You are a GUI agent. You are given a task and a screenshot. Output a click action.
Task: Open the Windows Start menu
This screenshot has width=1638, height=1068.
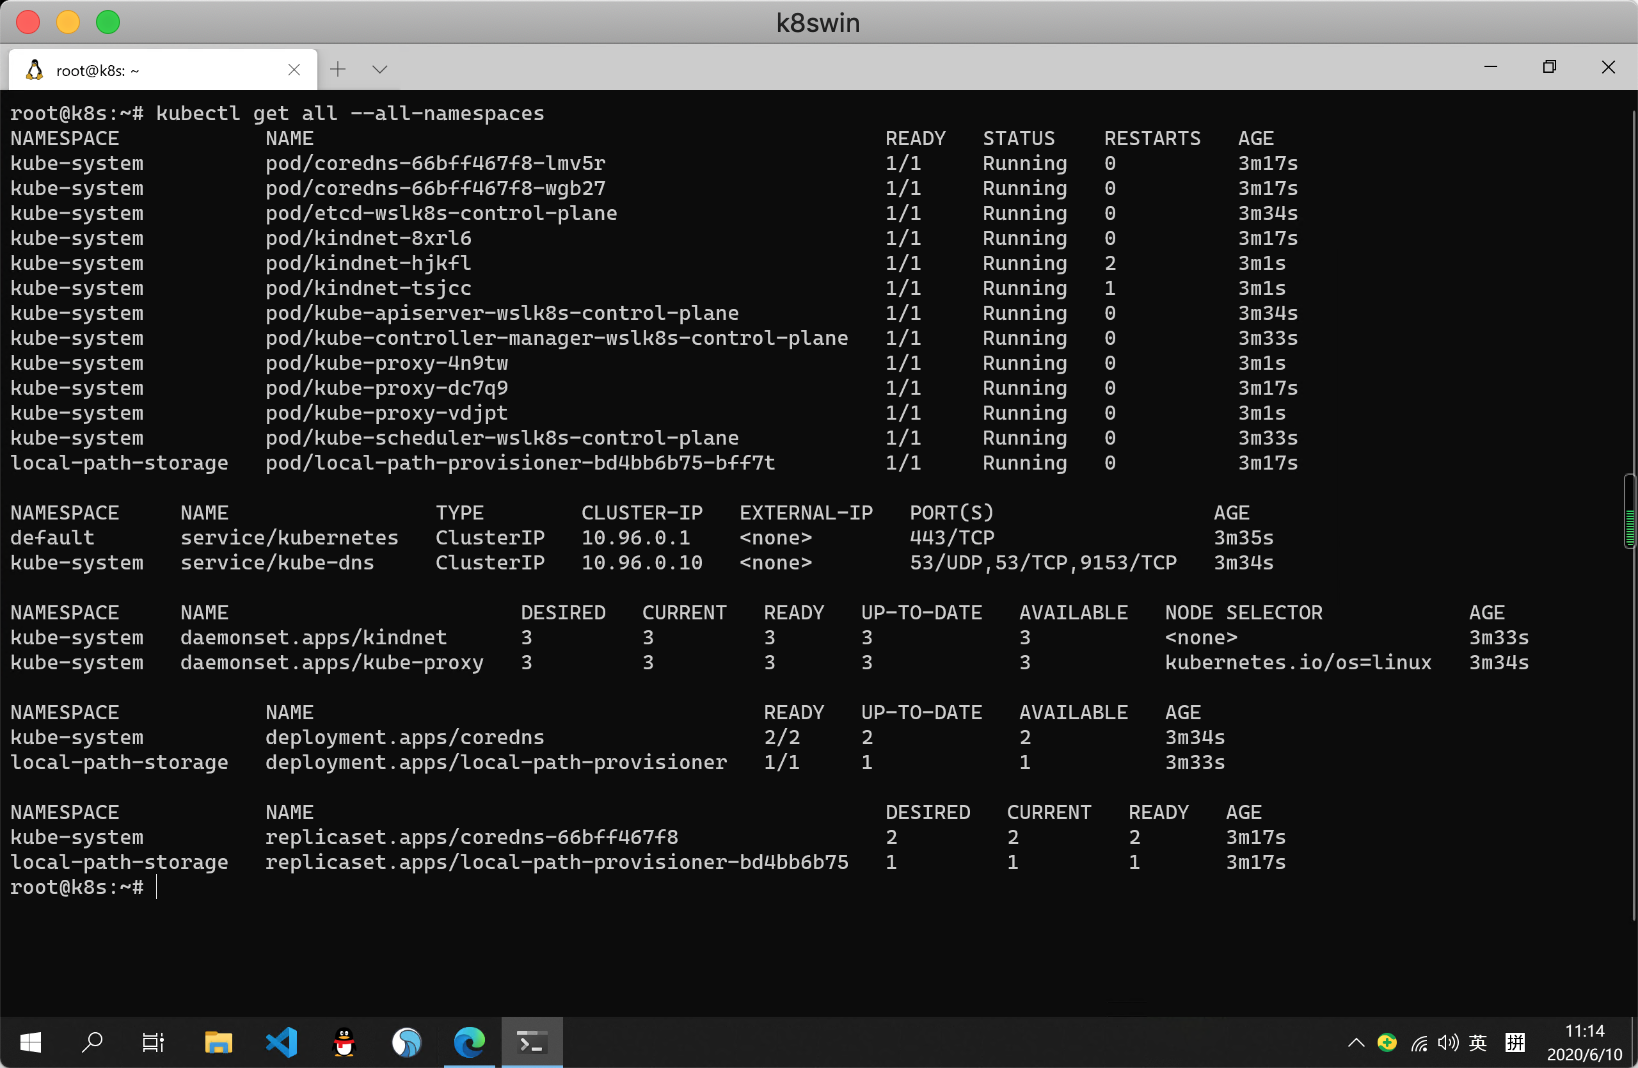coord(31,1043)
